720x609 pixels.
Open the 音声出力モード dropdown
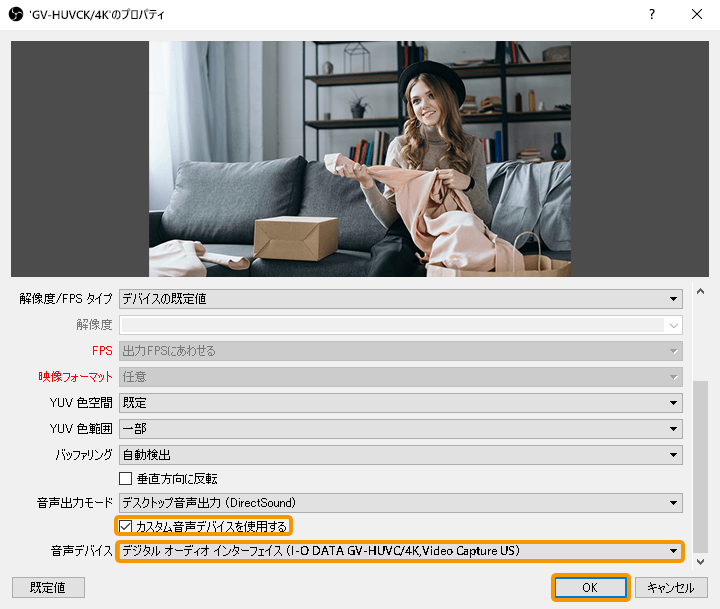(x=400, y=503)
